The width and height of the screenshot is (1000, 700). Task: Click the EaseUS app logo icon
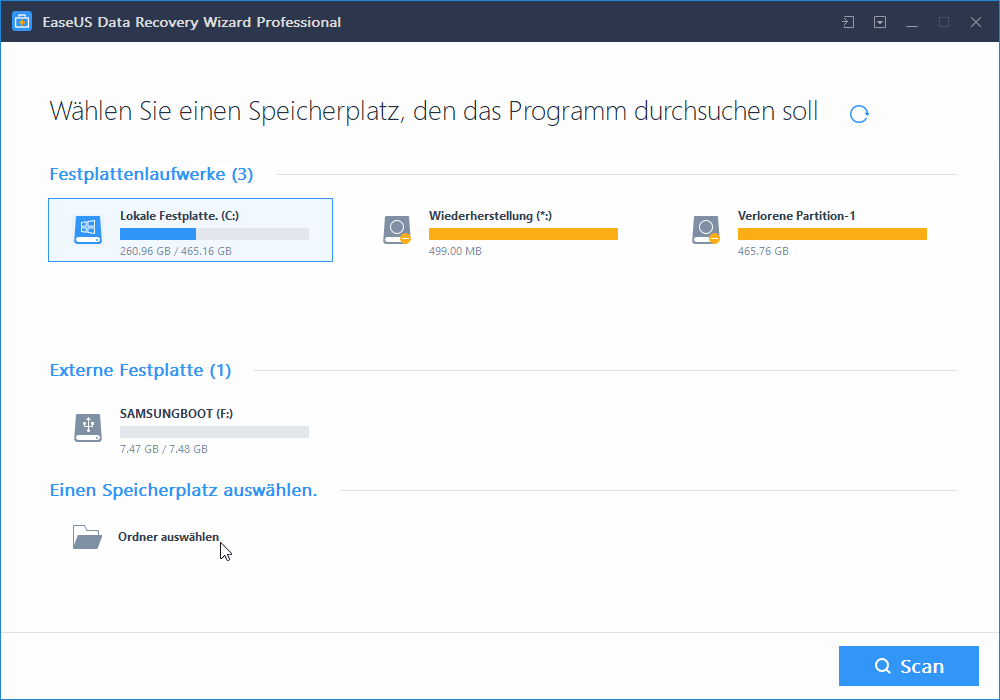click(x=22, y=21)
